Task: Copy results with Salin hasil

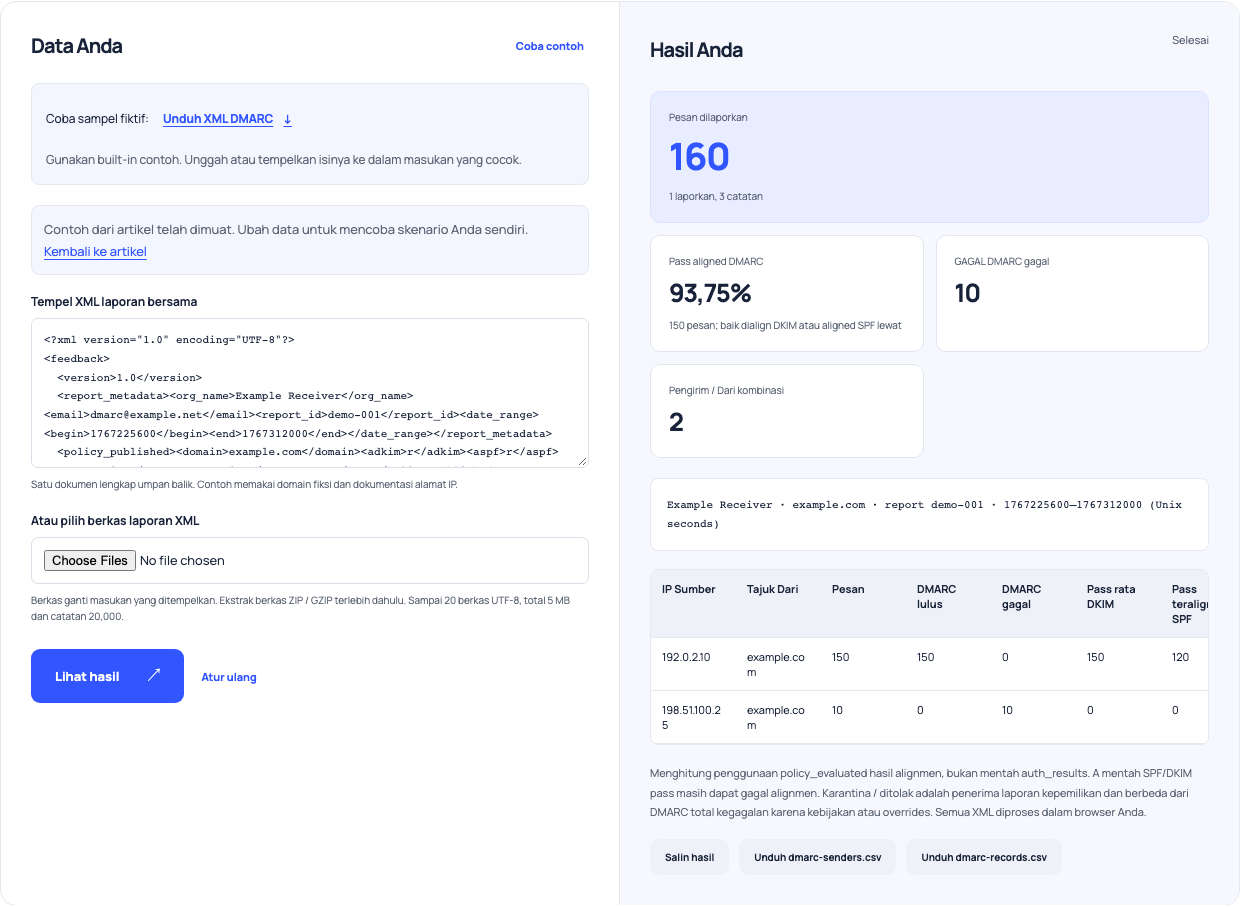Action: 690,857
